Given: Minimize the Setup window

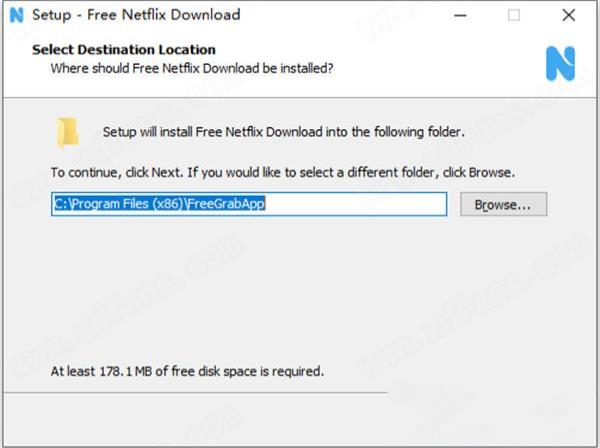Looking at the screenshot, I should point(460,15).
